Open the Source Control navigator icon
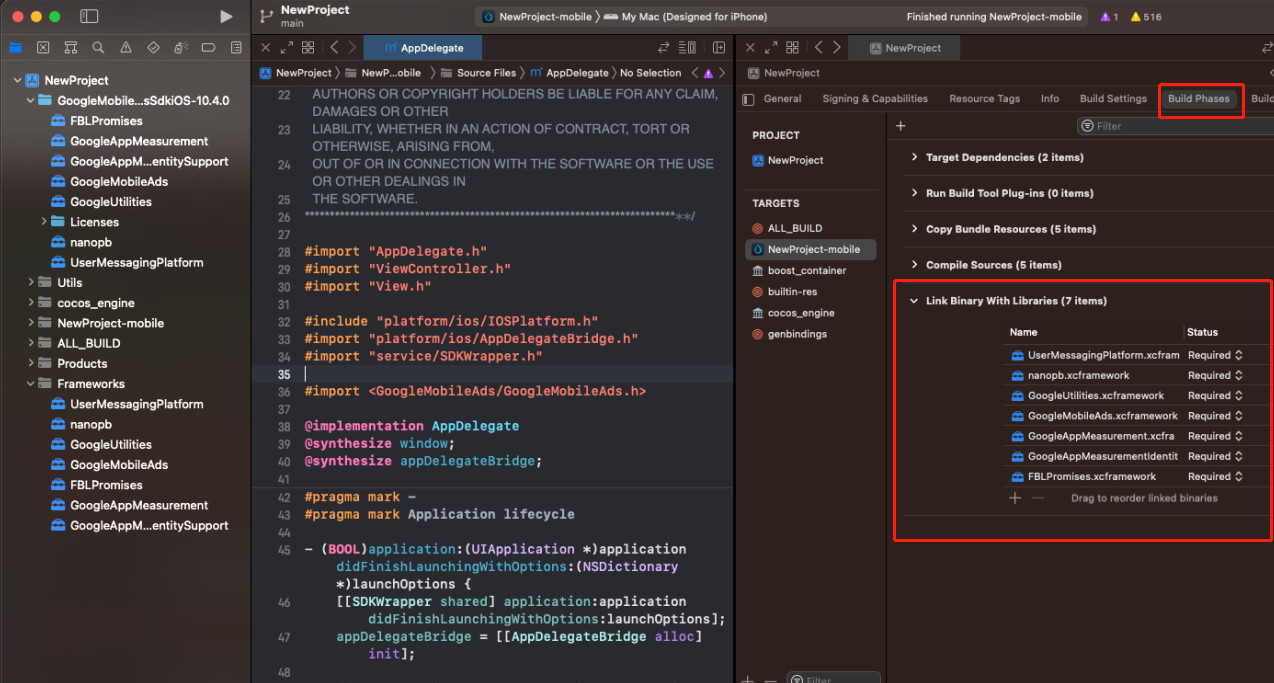 (x=43, y=47)
